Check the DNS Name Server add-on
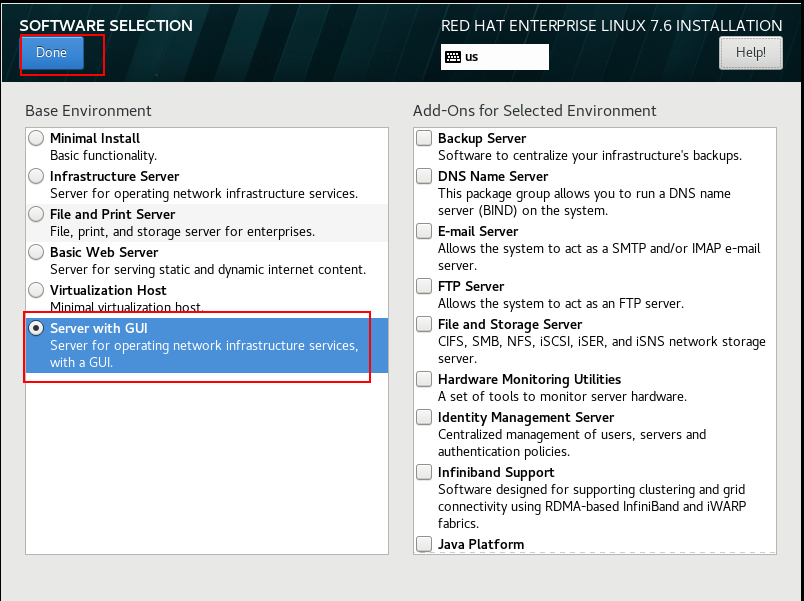 425,177
